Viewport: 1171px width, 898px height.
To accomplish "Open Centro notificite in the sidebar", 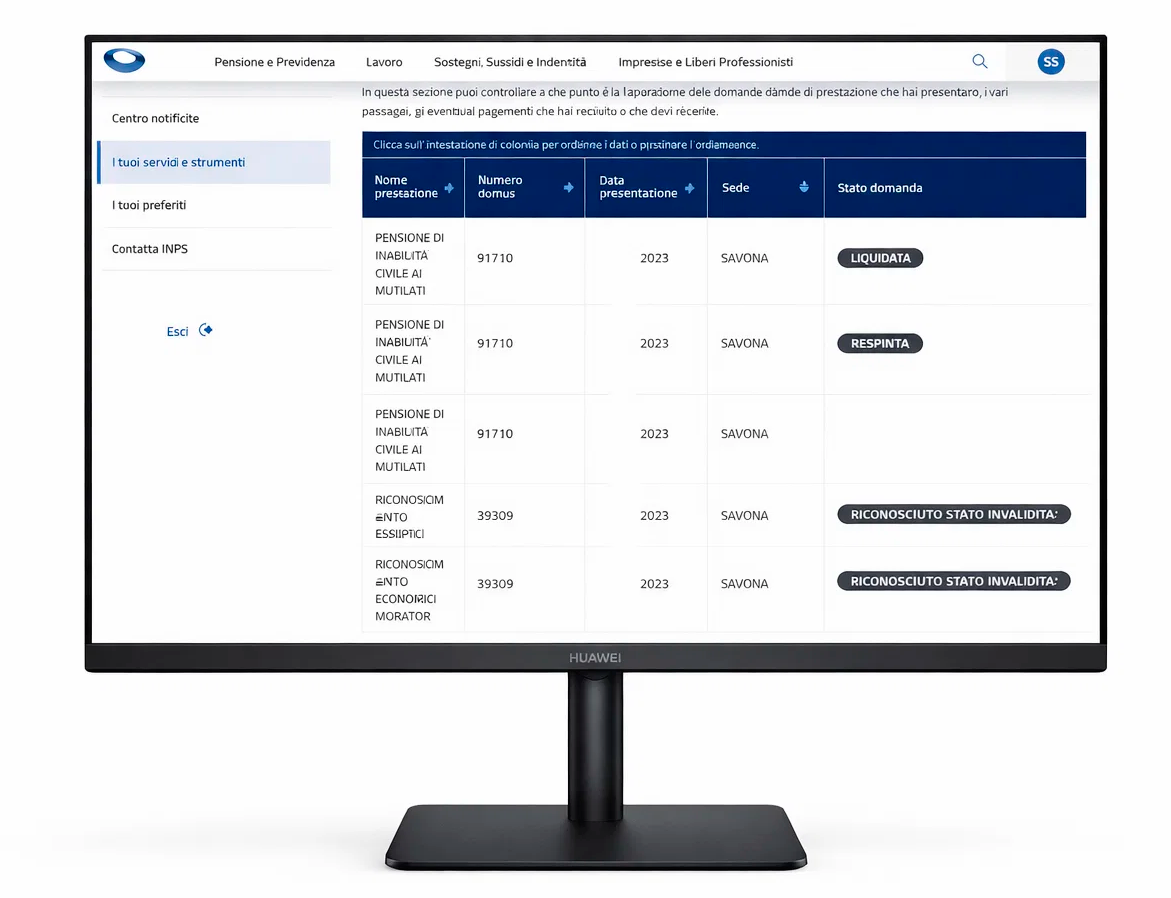I will click(155, 118).
